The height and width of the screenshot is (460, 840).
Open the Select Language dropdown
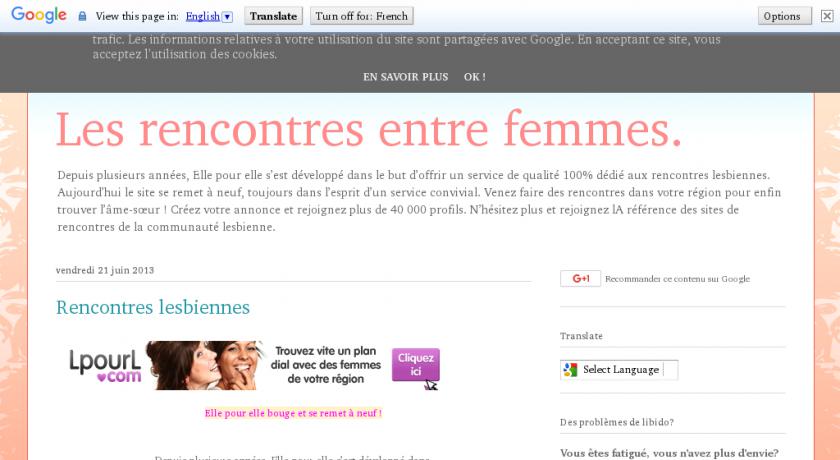point(619,369)
